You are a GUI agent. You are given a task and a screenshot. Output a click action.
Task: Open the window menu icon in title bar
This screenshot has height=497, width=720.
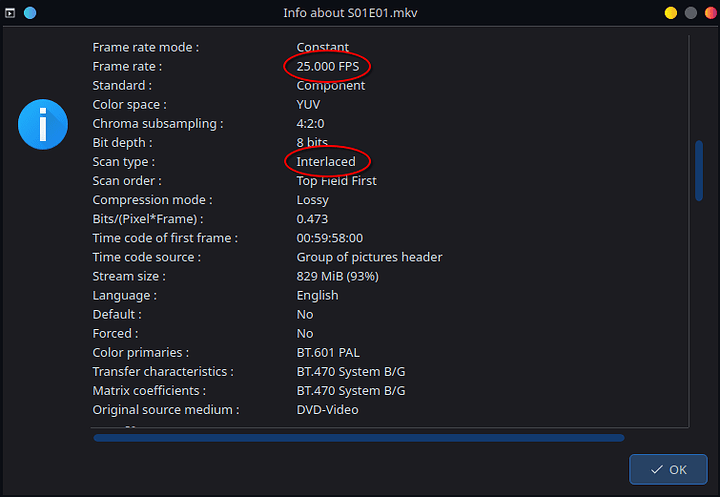[x=10, y=13]
